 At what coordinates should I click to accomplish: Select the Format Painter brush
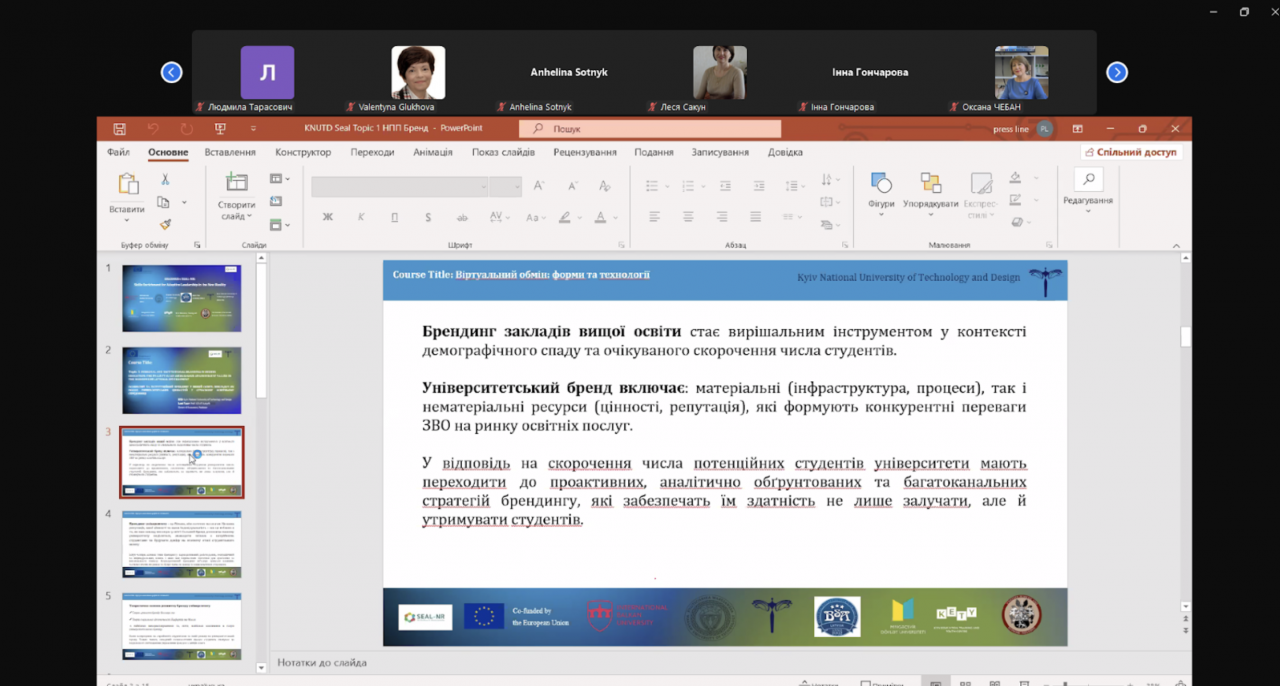point(165,225)
